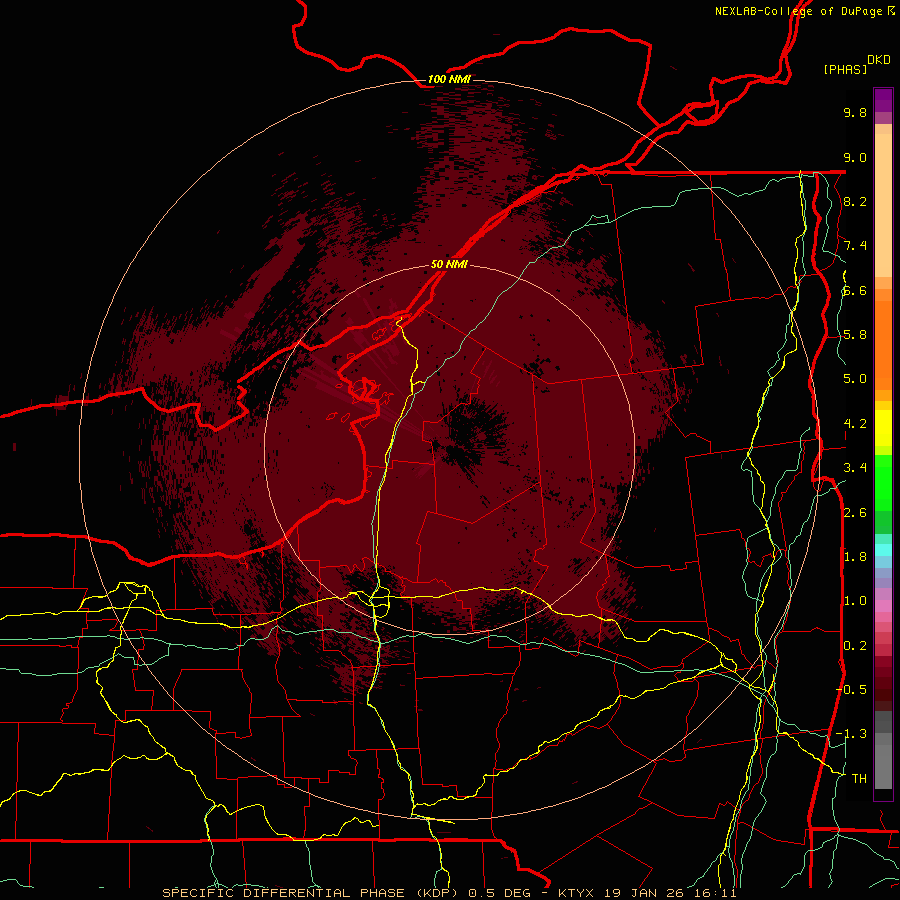900x900 pixels.
Task: Click the 5.0 value on the color scale
Action: [855, 379]
